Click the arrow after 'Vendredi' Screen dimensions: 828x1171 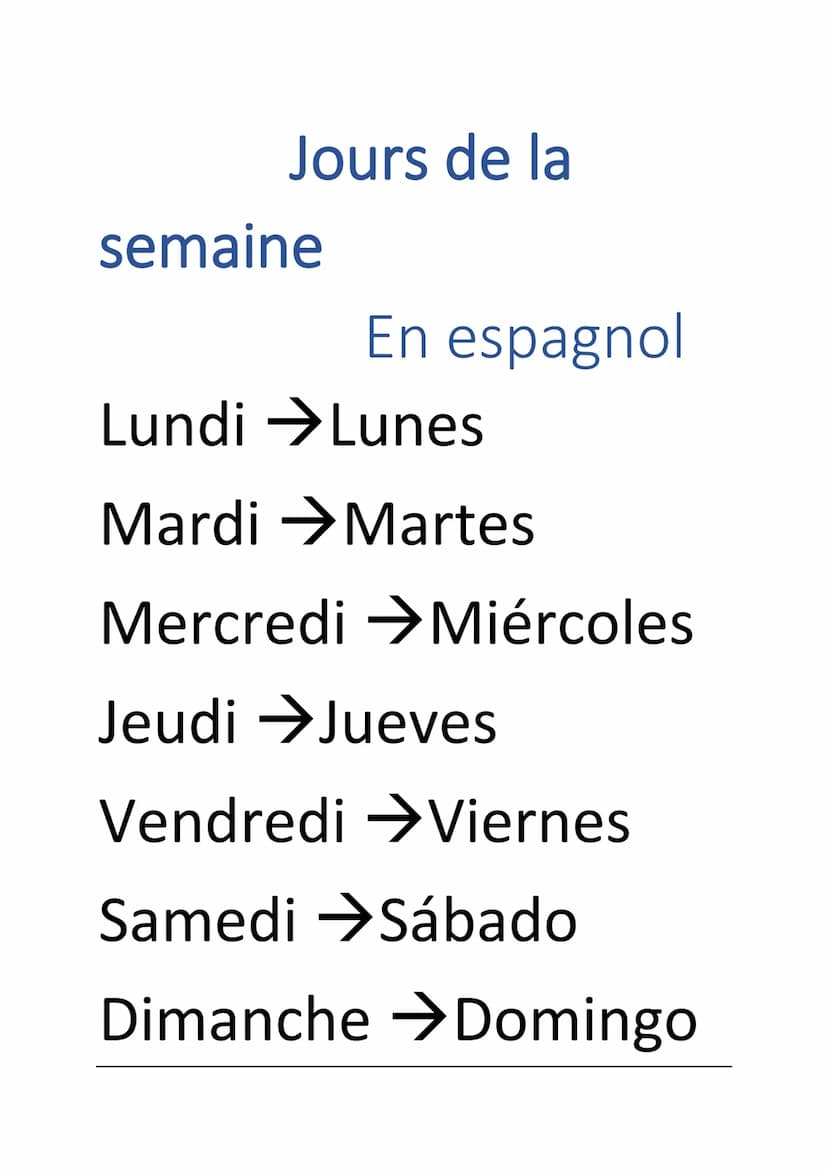tap(395, 821)
